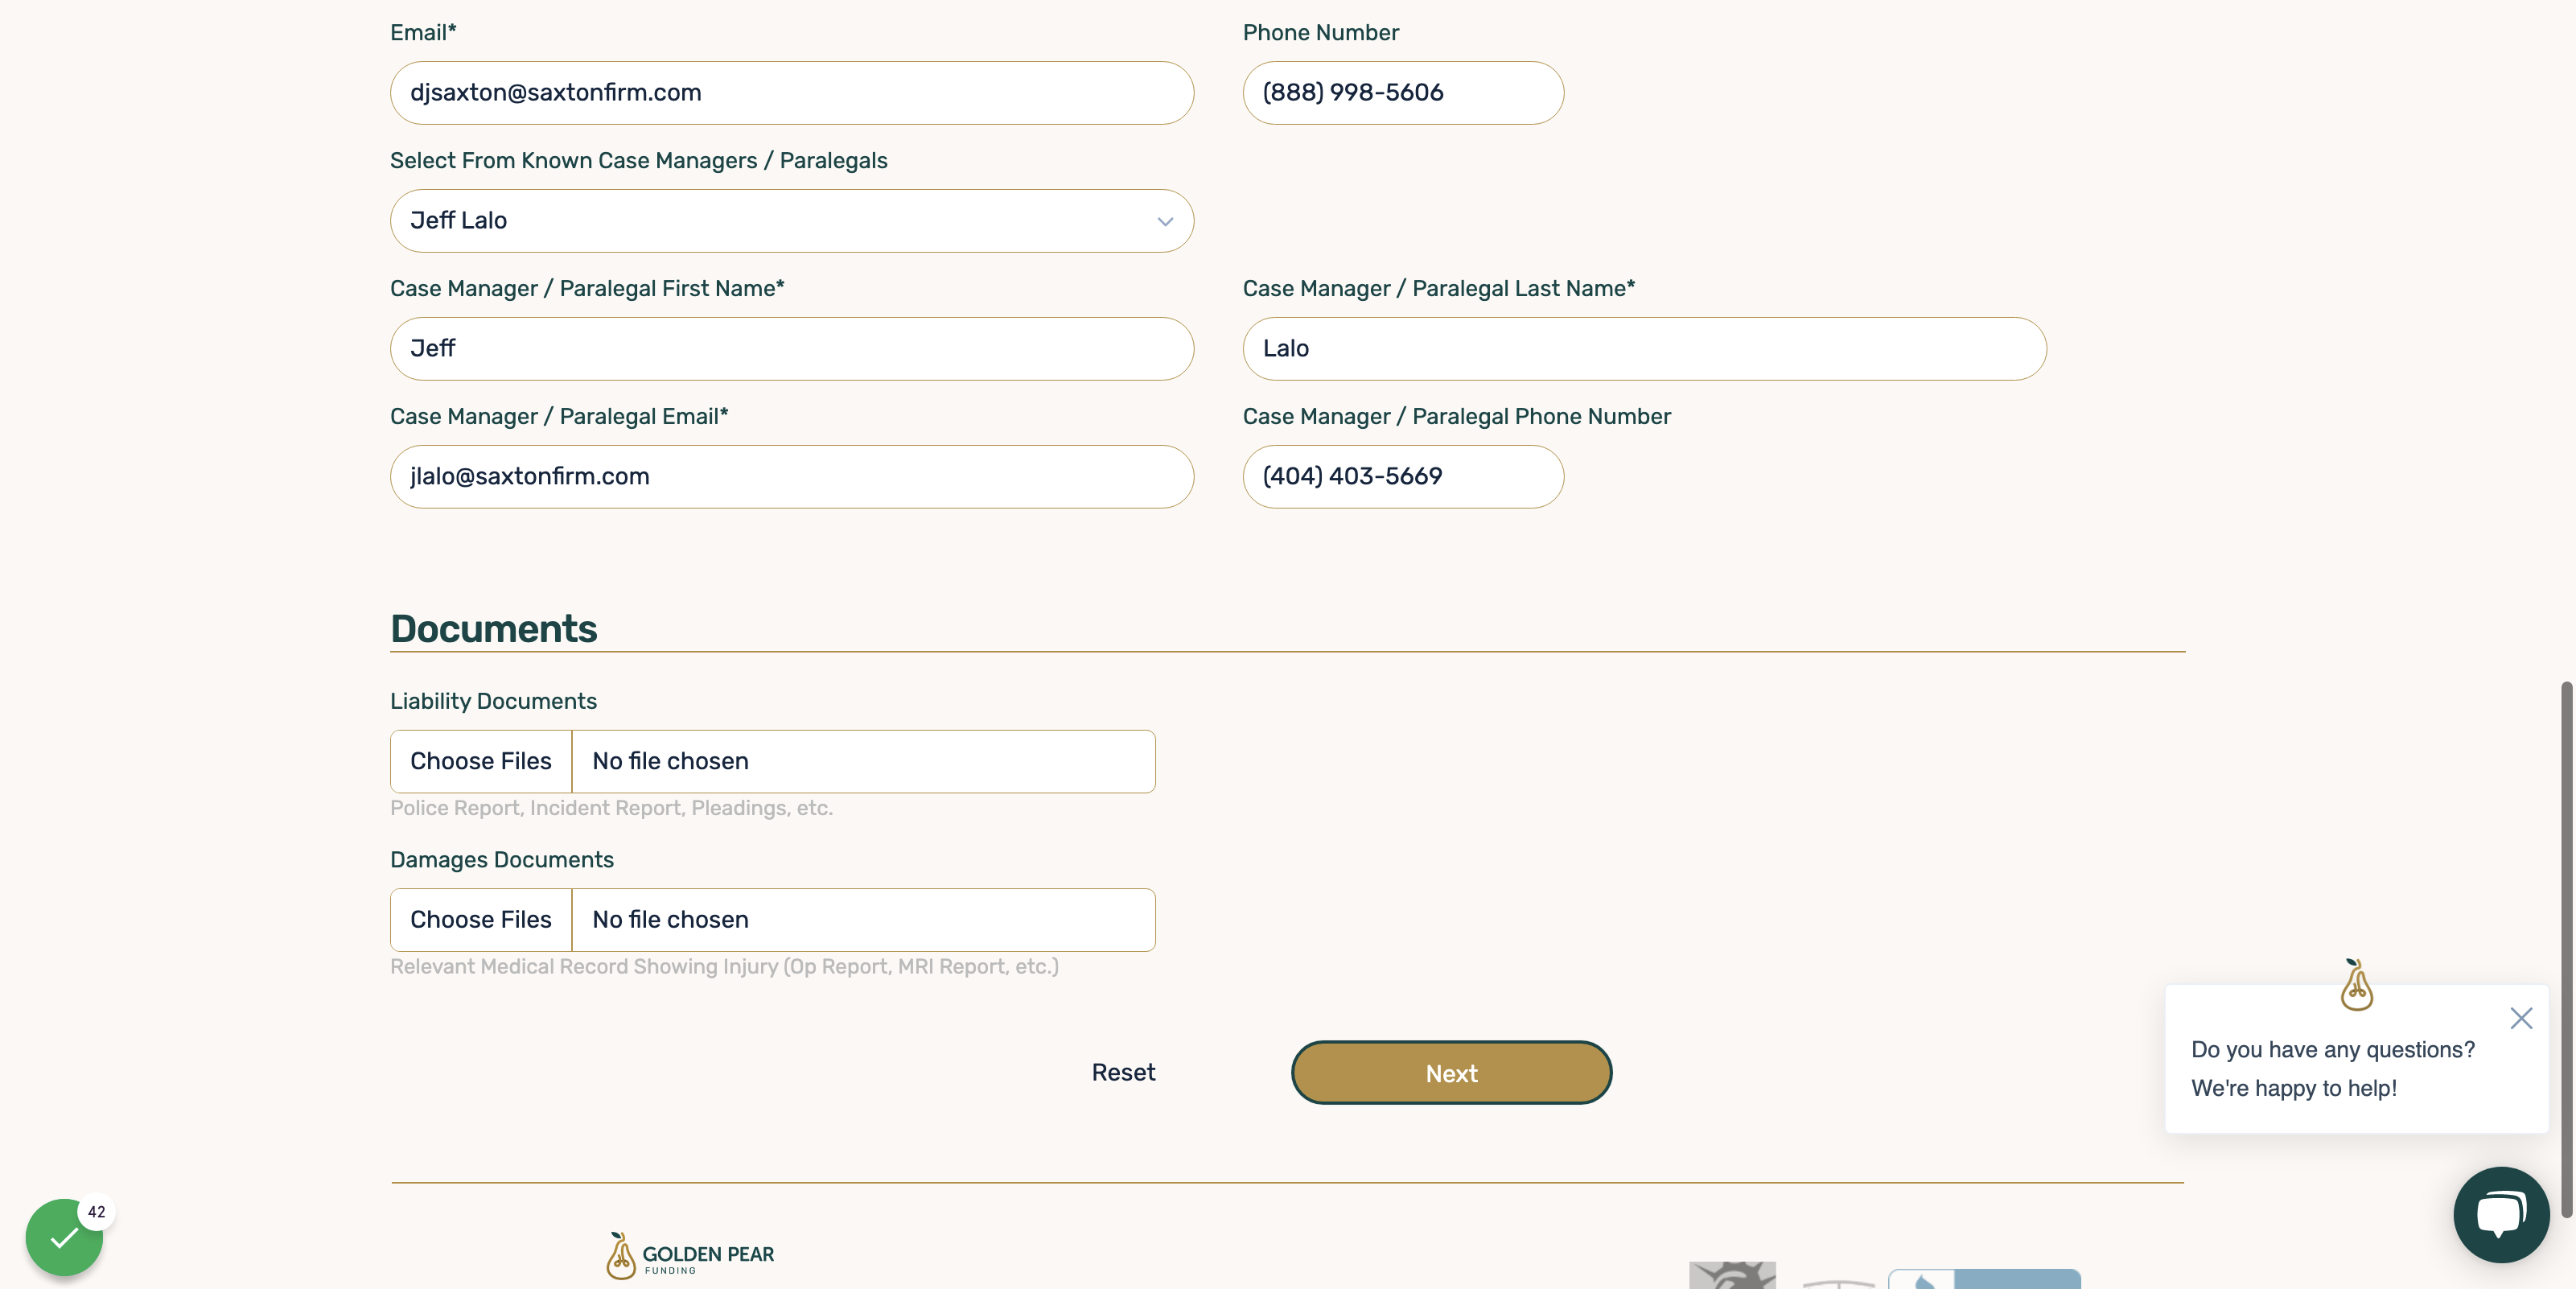Edit Paralegal First Name field Jeff
Image resolution: width=2576 pixels, height=1289 pixels.
792,349
